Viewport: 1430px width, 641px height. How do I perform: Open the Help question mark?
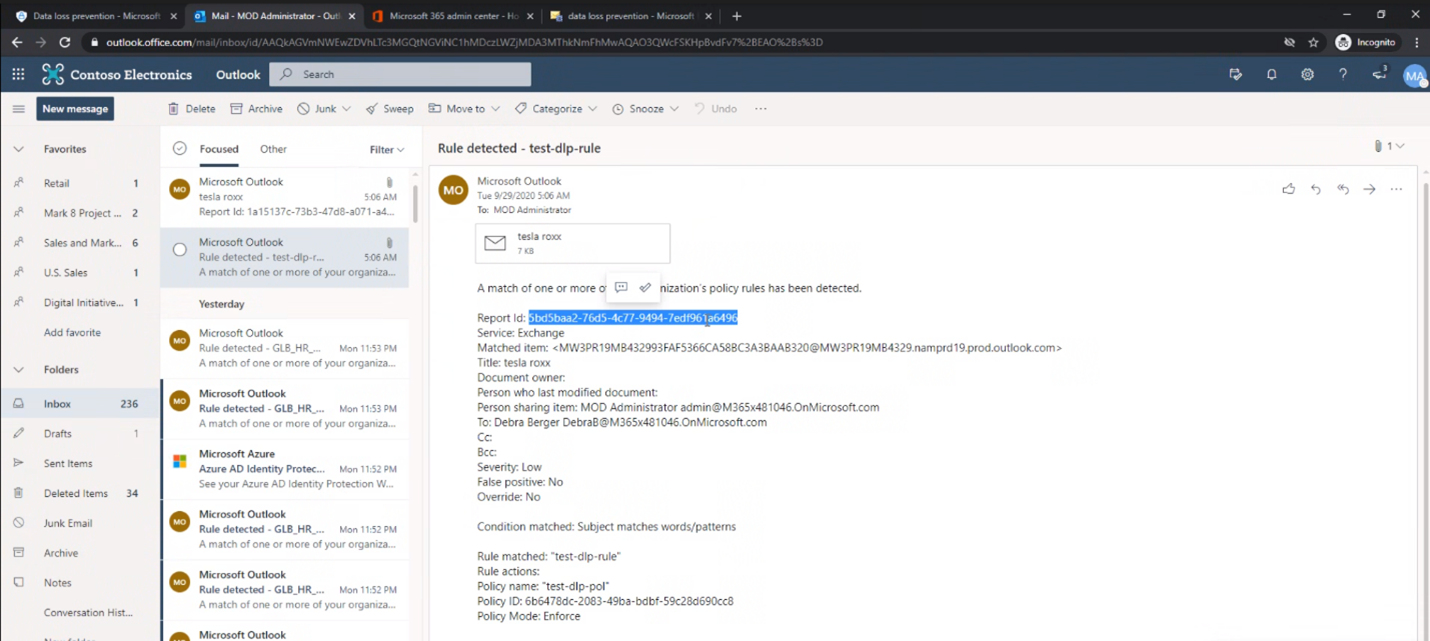pos(1343,74)
